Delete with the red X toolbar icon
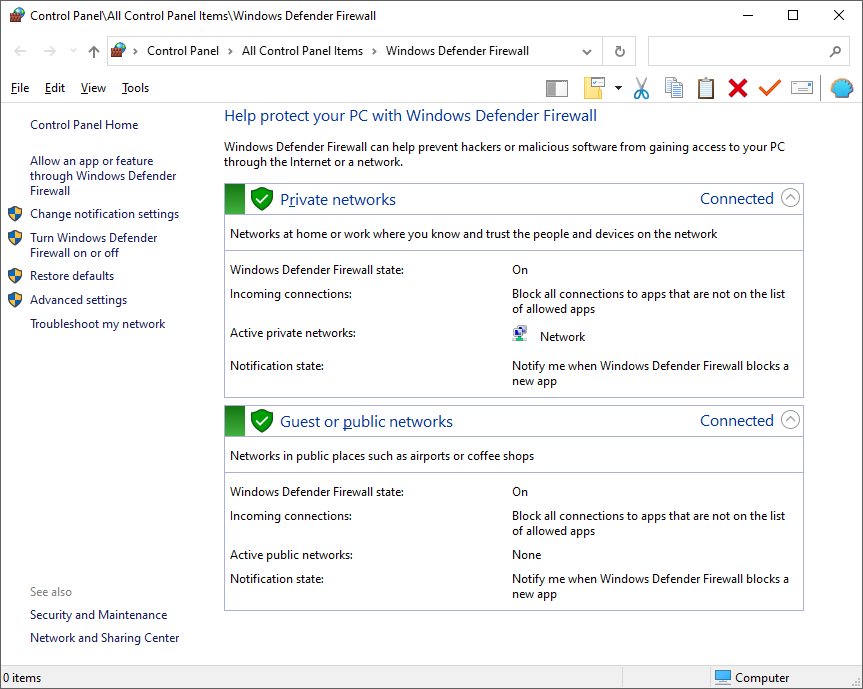 pos(738,88)
